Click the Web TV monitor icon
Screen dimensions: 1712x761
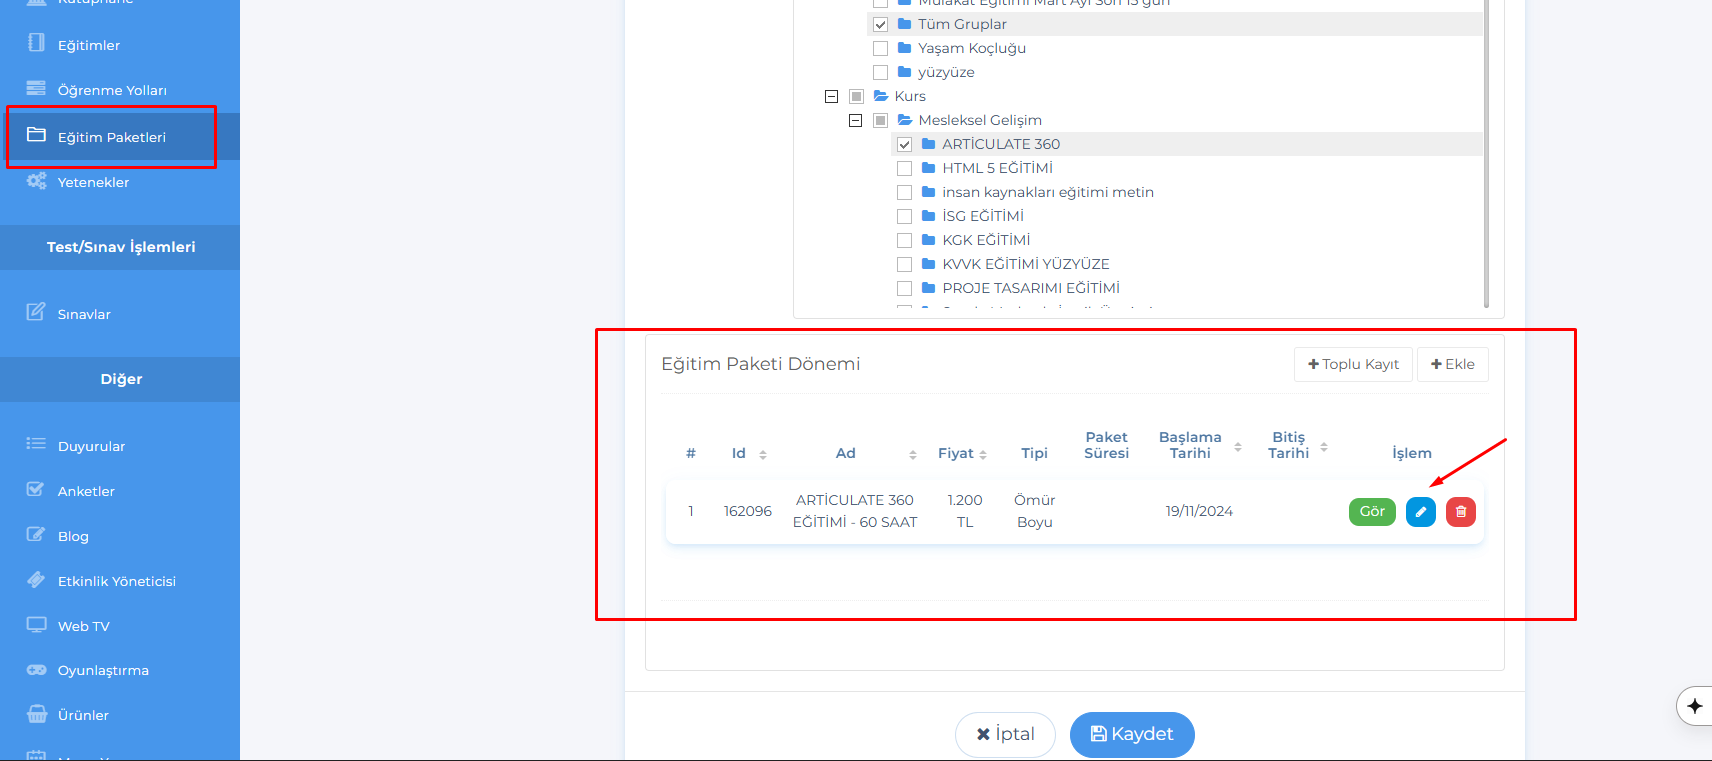36,625
